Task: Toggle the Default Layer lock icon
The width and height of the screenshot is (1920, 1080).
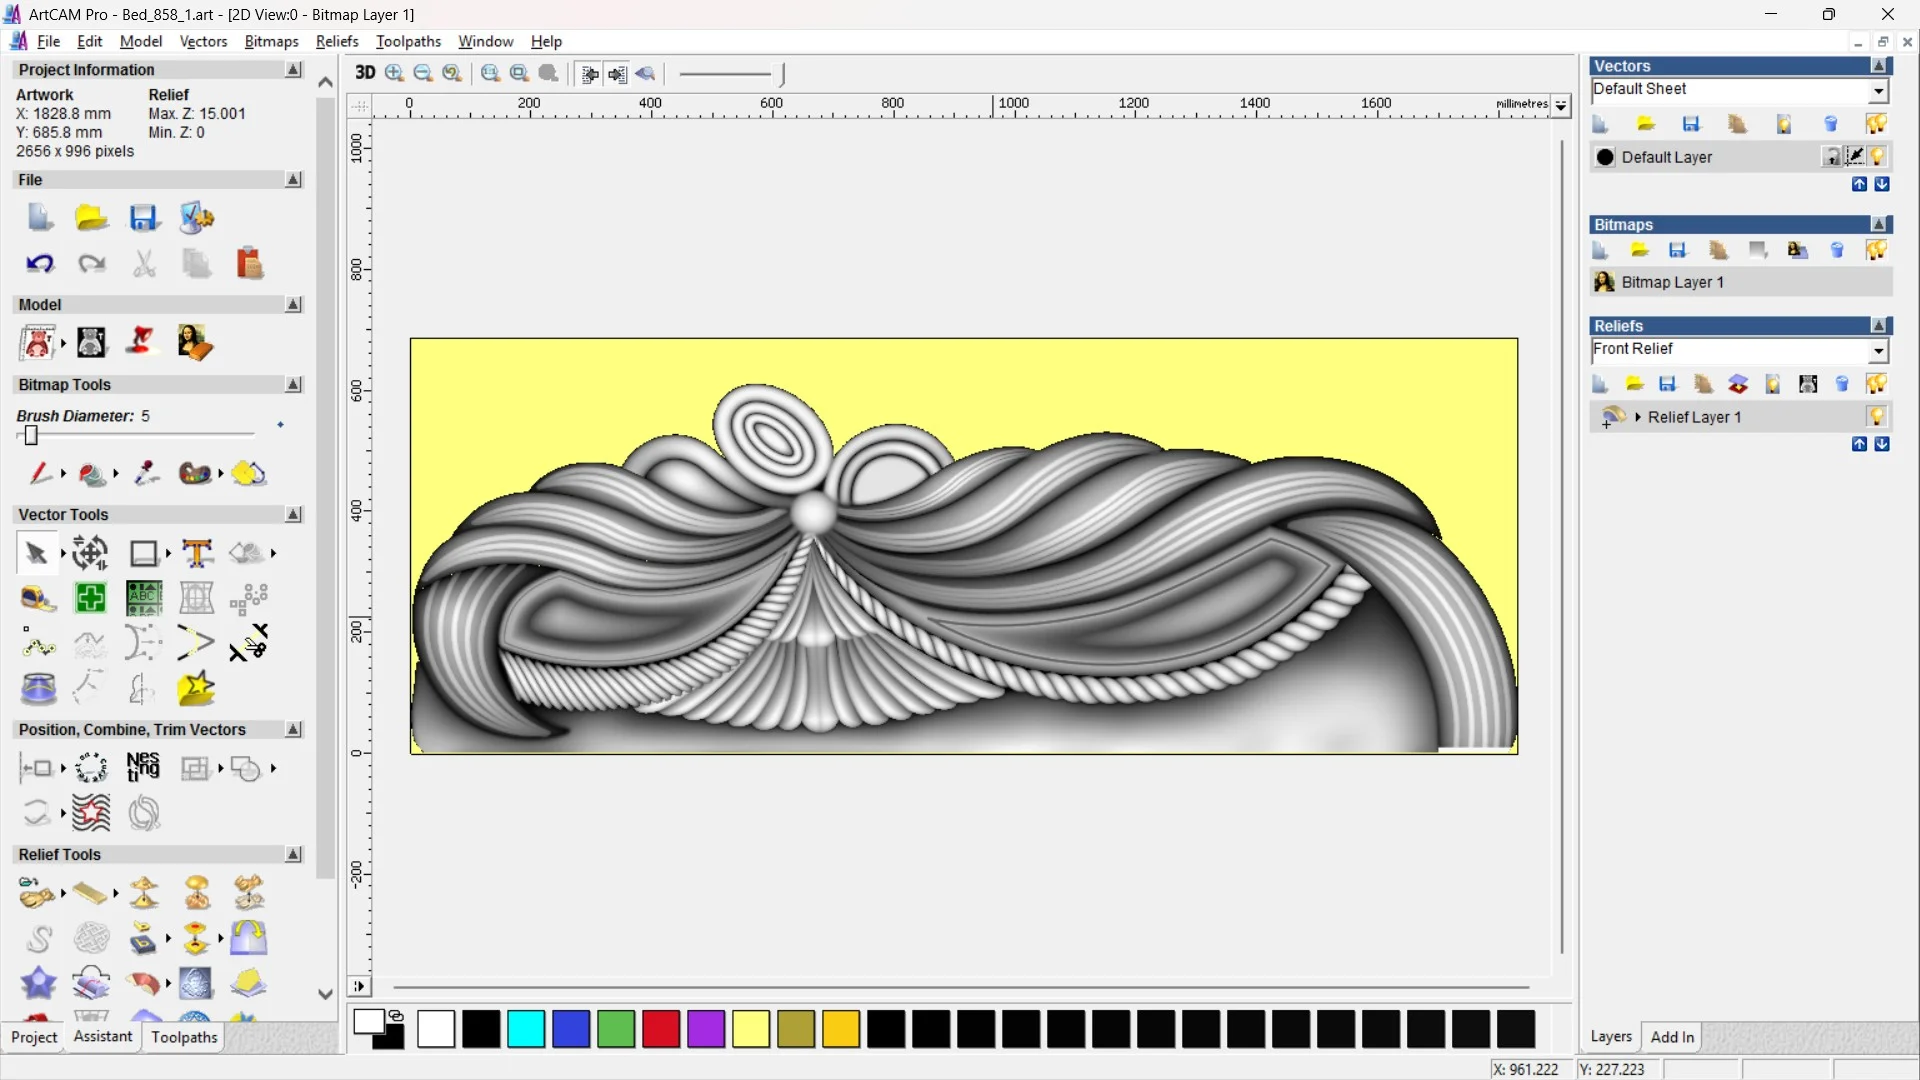Action: point(1831,157)
